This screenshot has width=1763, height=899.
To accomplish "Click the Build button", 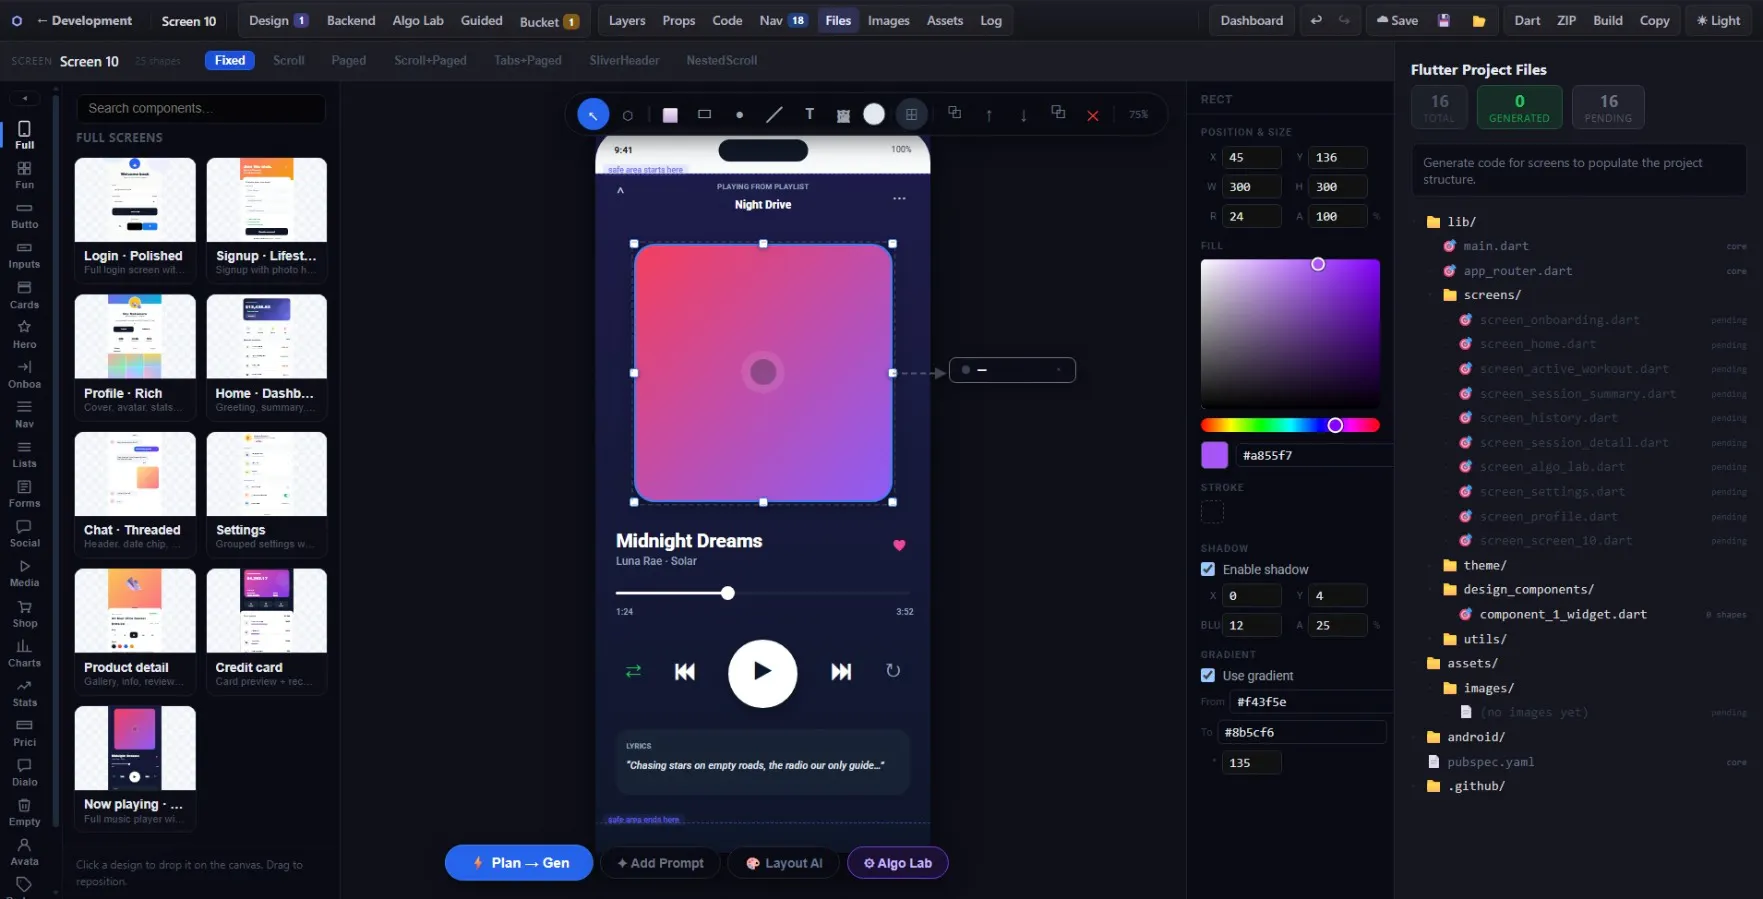I will (1608, 20).
